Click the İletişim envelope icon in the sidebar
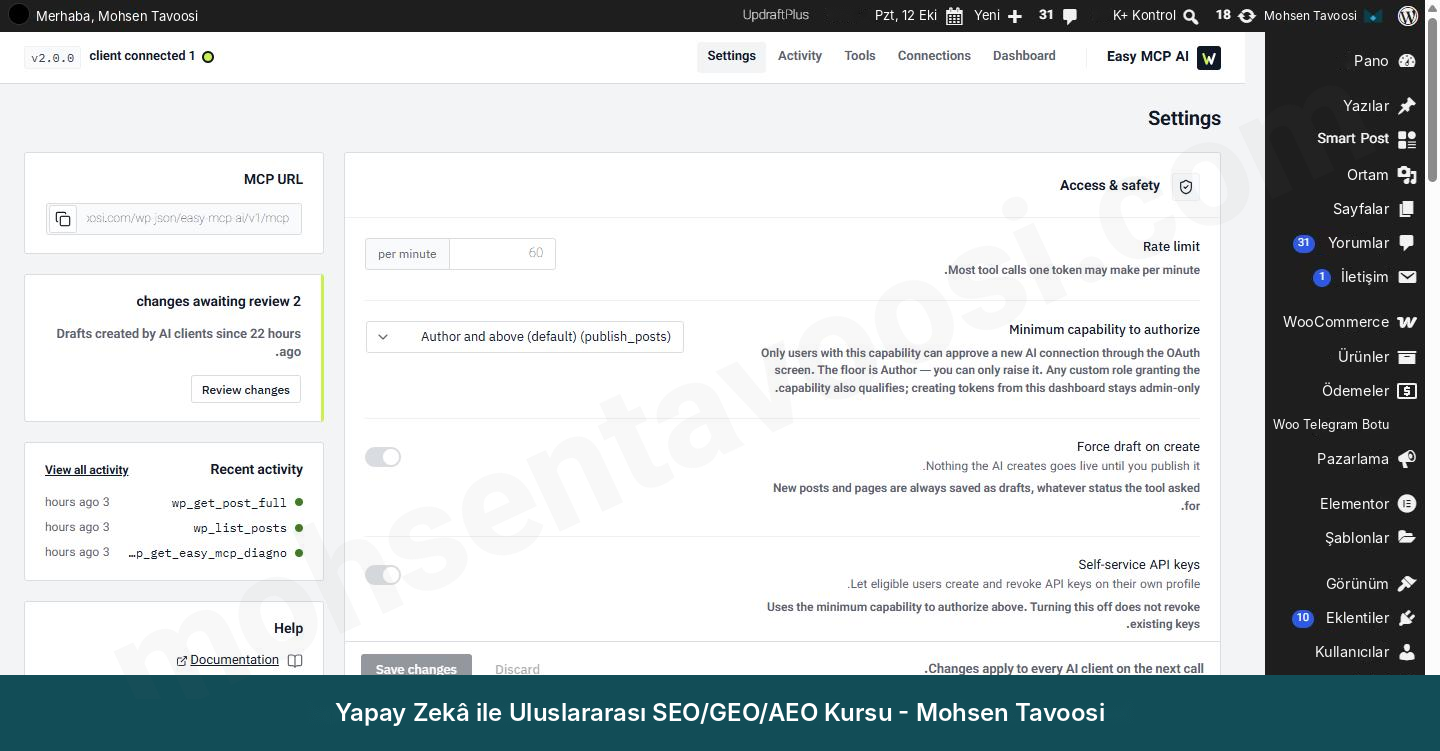The width and height of the screenshot is (1440, 751). click(x=1407, y=277)
